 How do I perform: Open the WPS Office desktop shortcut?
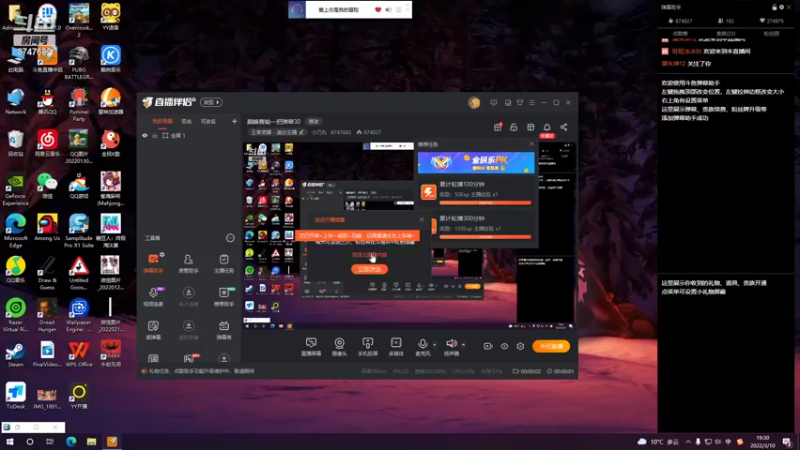coord(79,354)
